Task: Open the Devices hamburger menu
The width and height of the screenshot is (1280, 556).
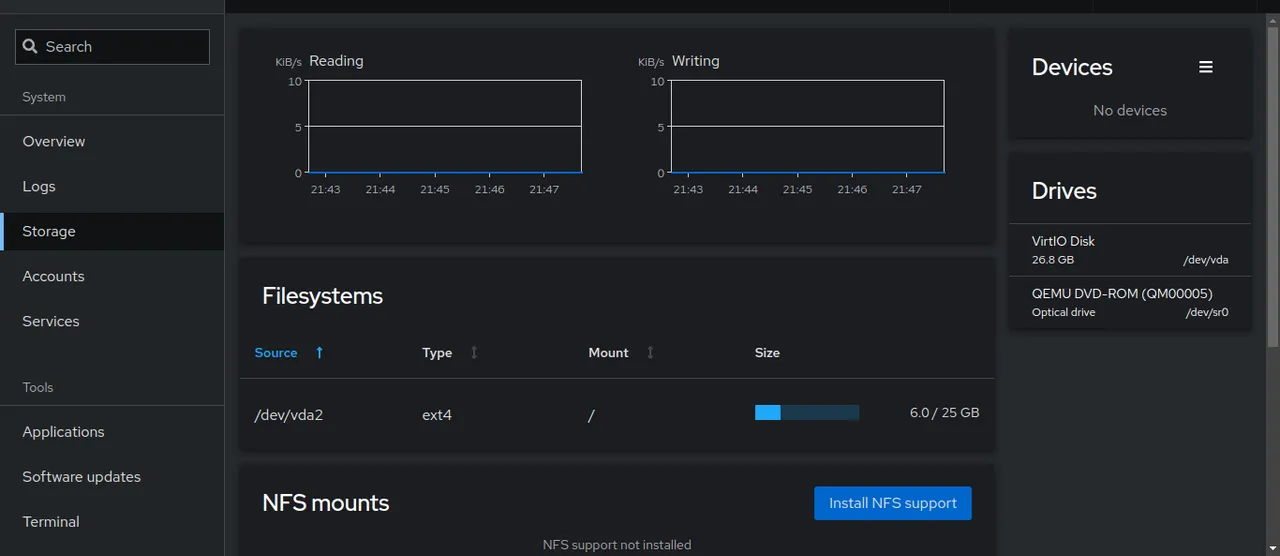Action: (x=1206, y=67)
